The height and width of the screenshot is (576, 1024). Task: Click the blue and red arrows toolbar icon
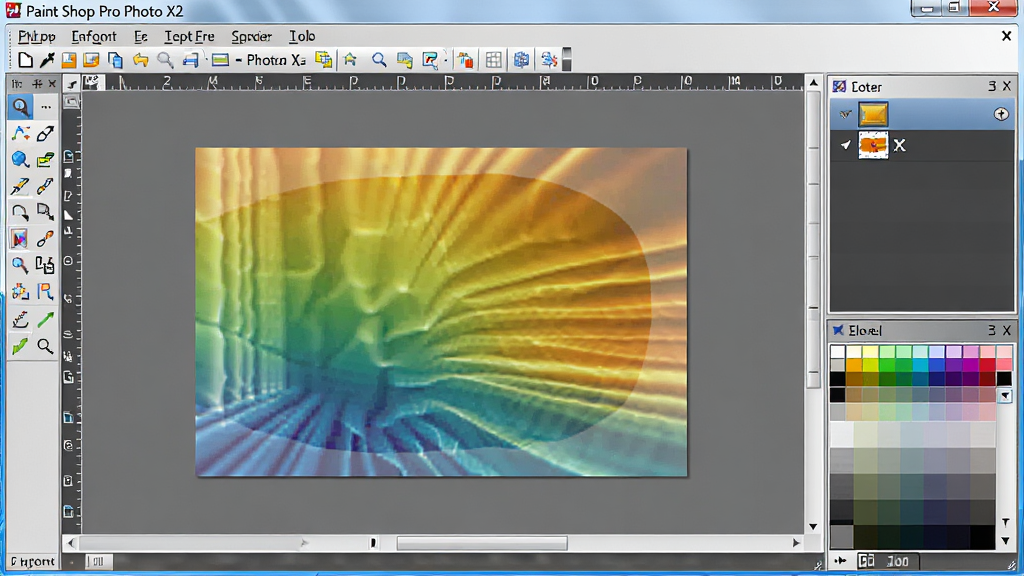[549, 60]
